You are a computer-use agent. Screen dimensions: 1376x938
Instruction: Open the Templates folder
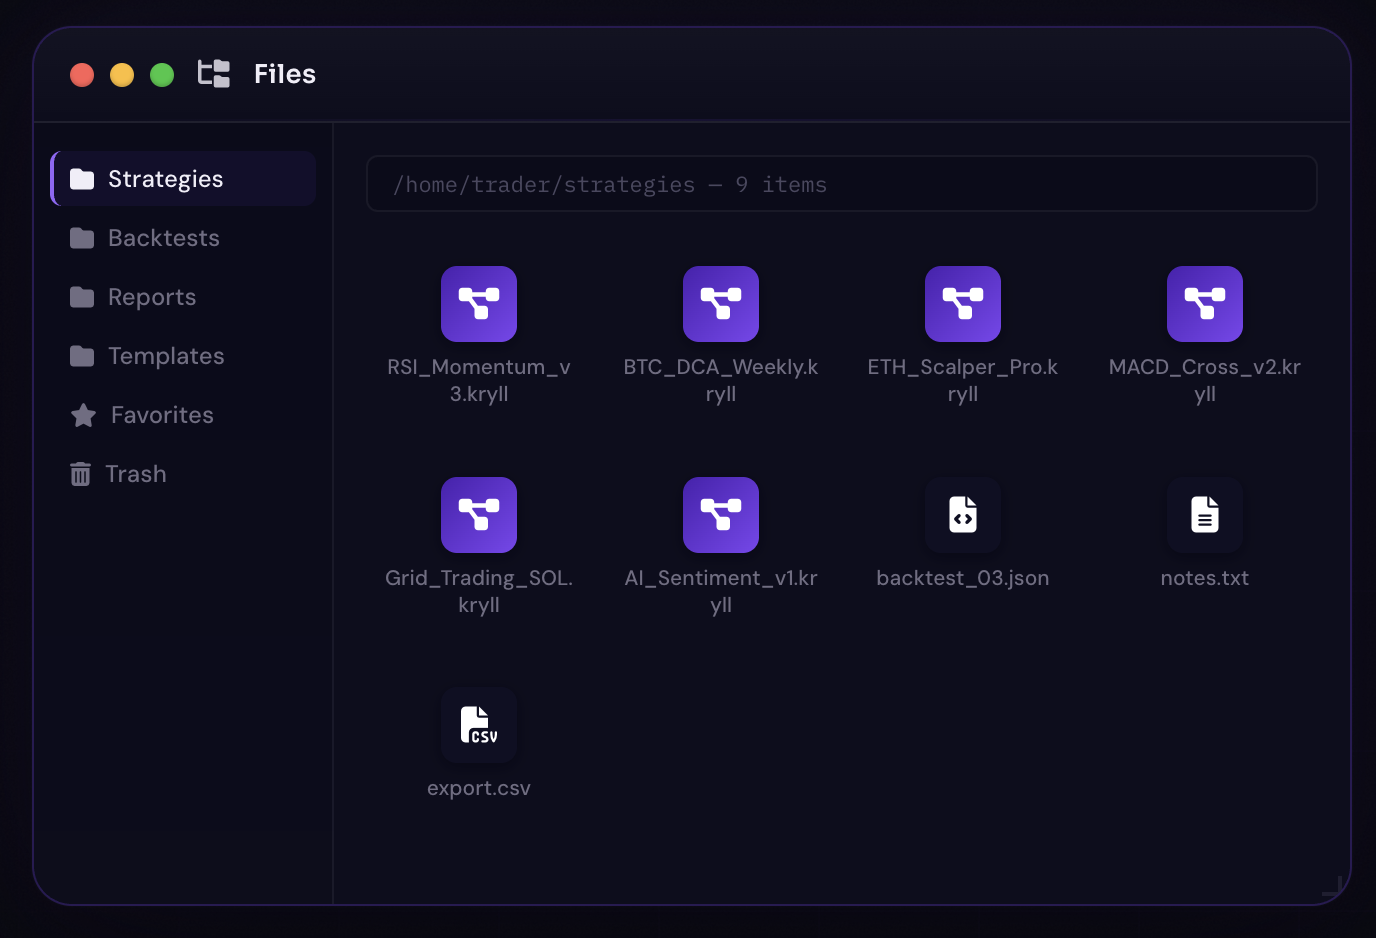[x=164, y=355]
